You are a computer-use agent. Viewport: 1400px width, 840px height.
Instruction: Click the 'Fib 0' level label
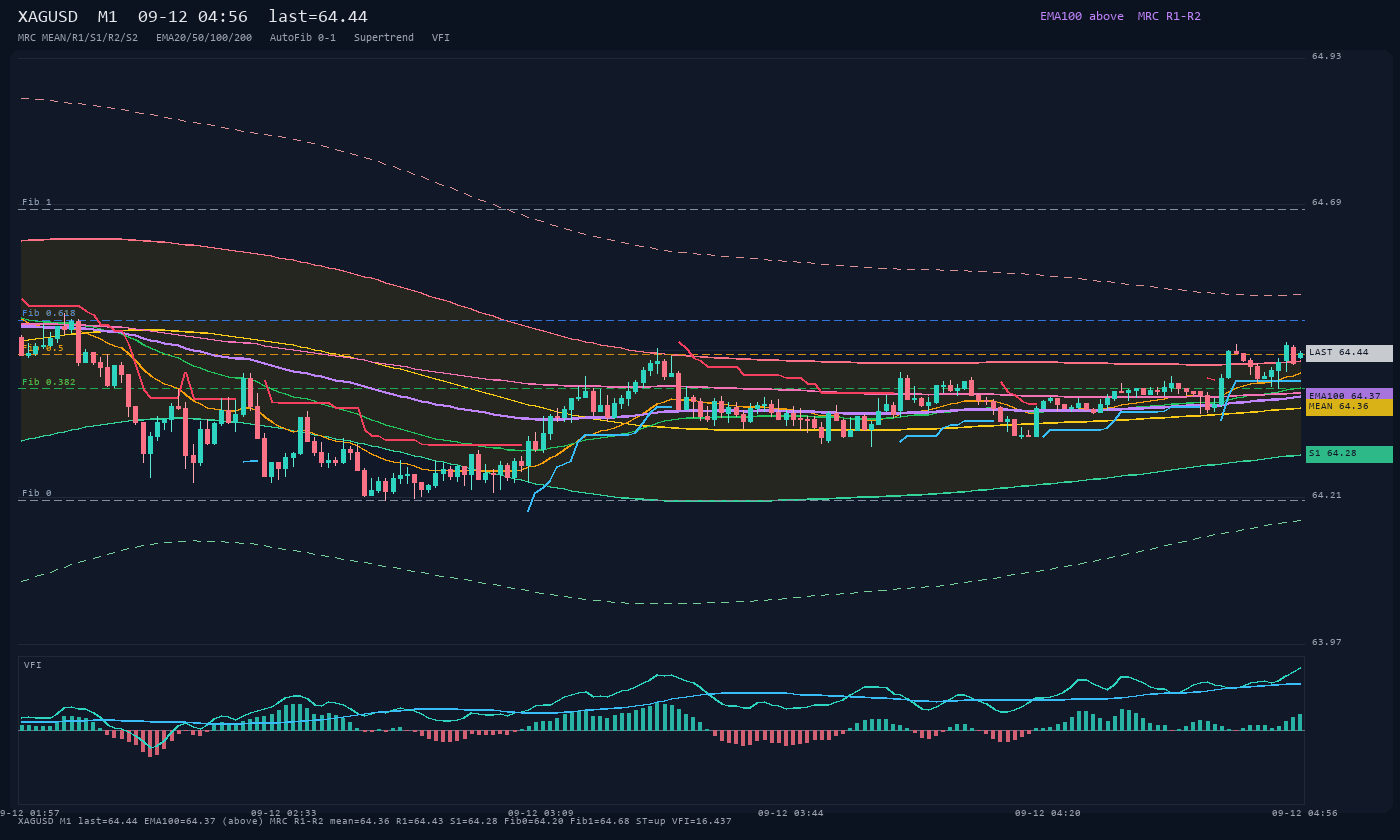point(37,493)
